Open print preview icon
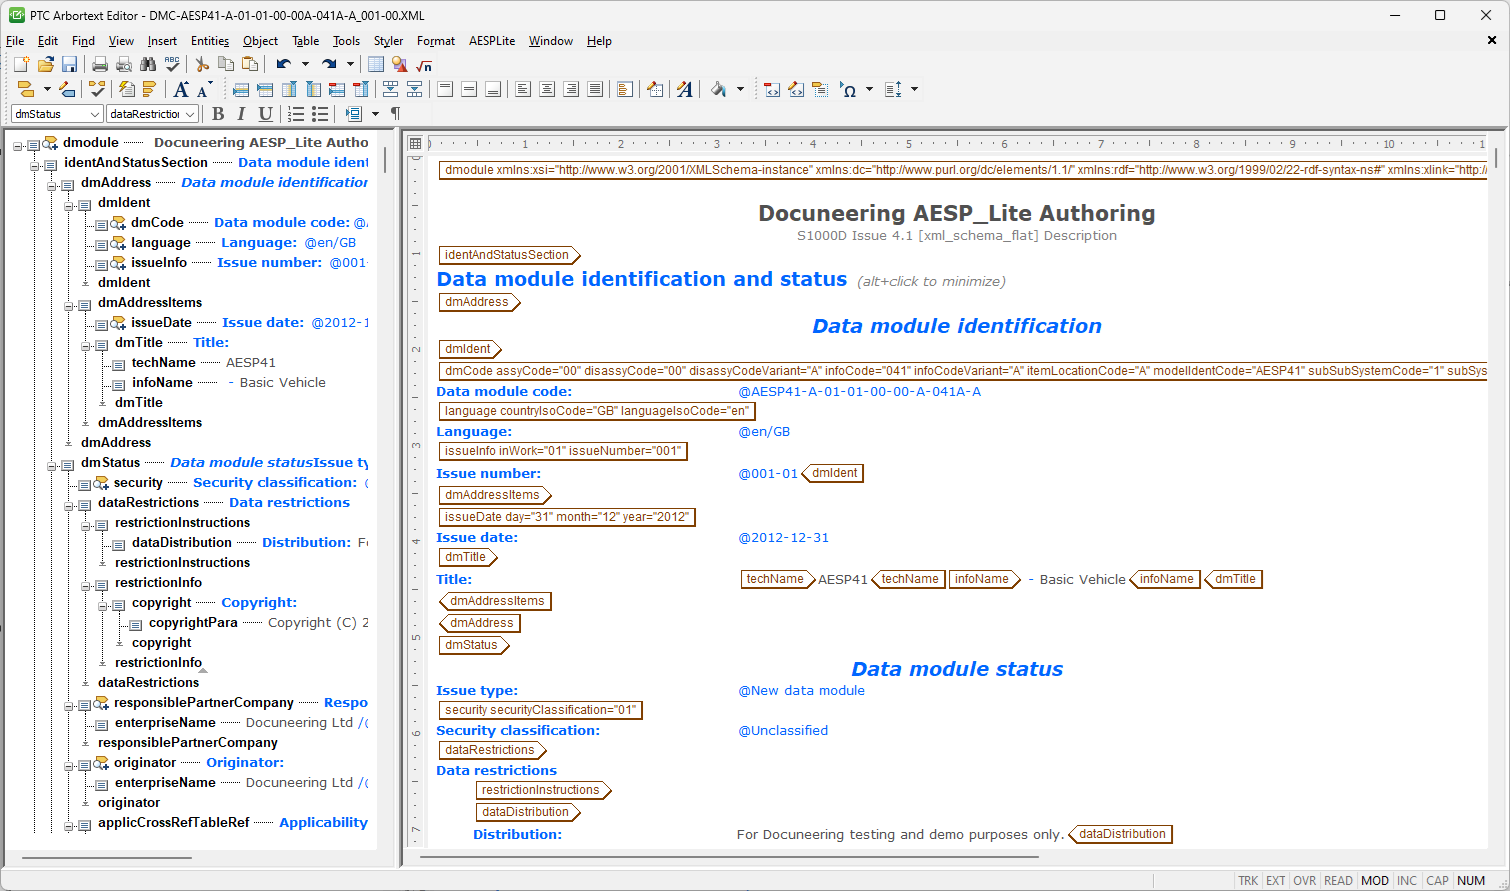The image size is (1510, 891). [124, 64]
